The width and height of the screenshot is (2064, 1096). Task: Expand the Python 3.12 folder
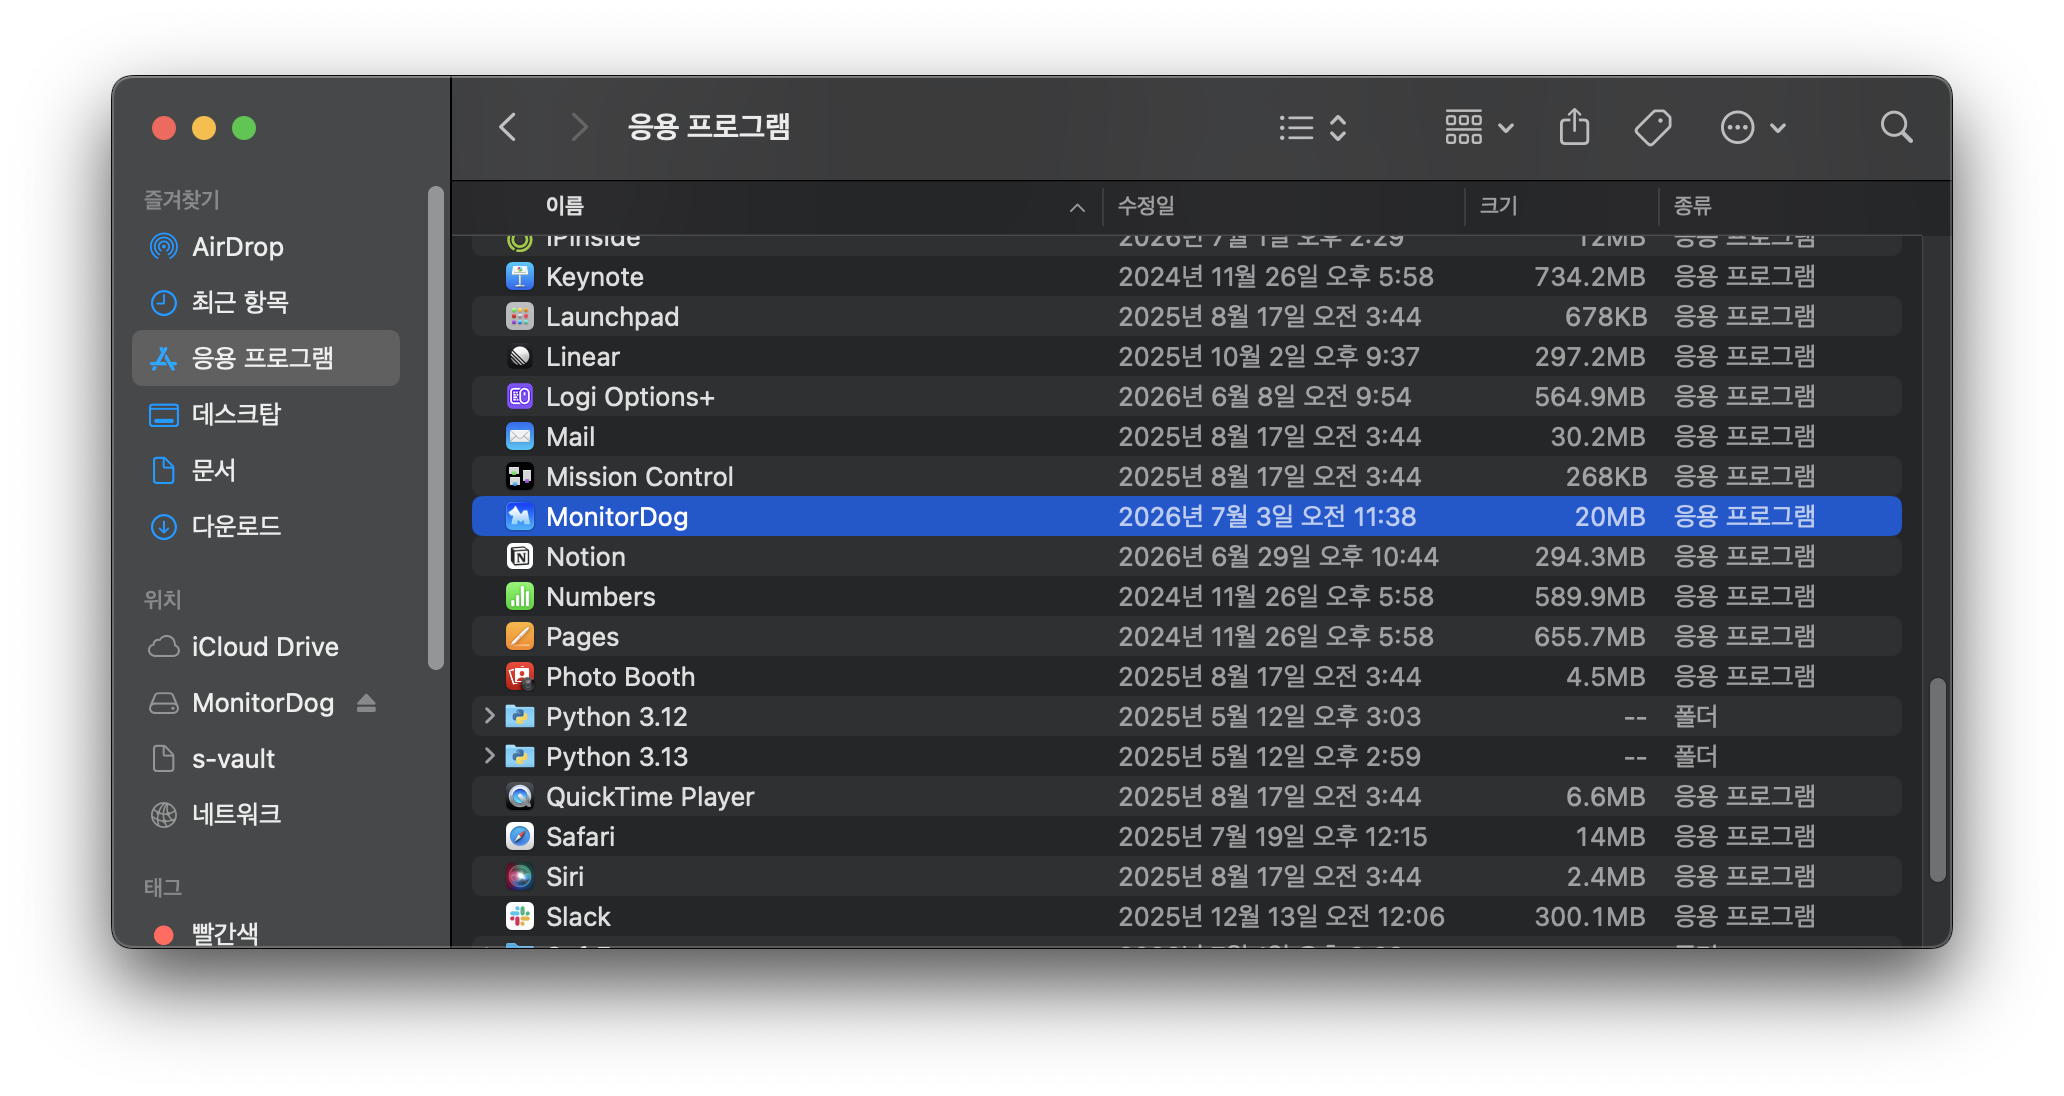[488, 715]
